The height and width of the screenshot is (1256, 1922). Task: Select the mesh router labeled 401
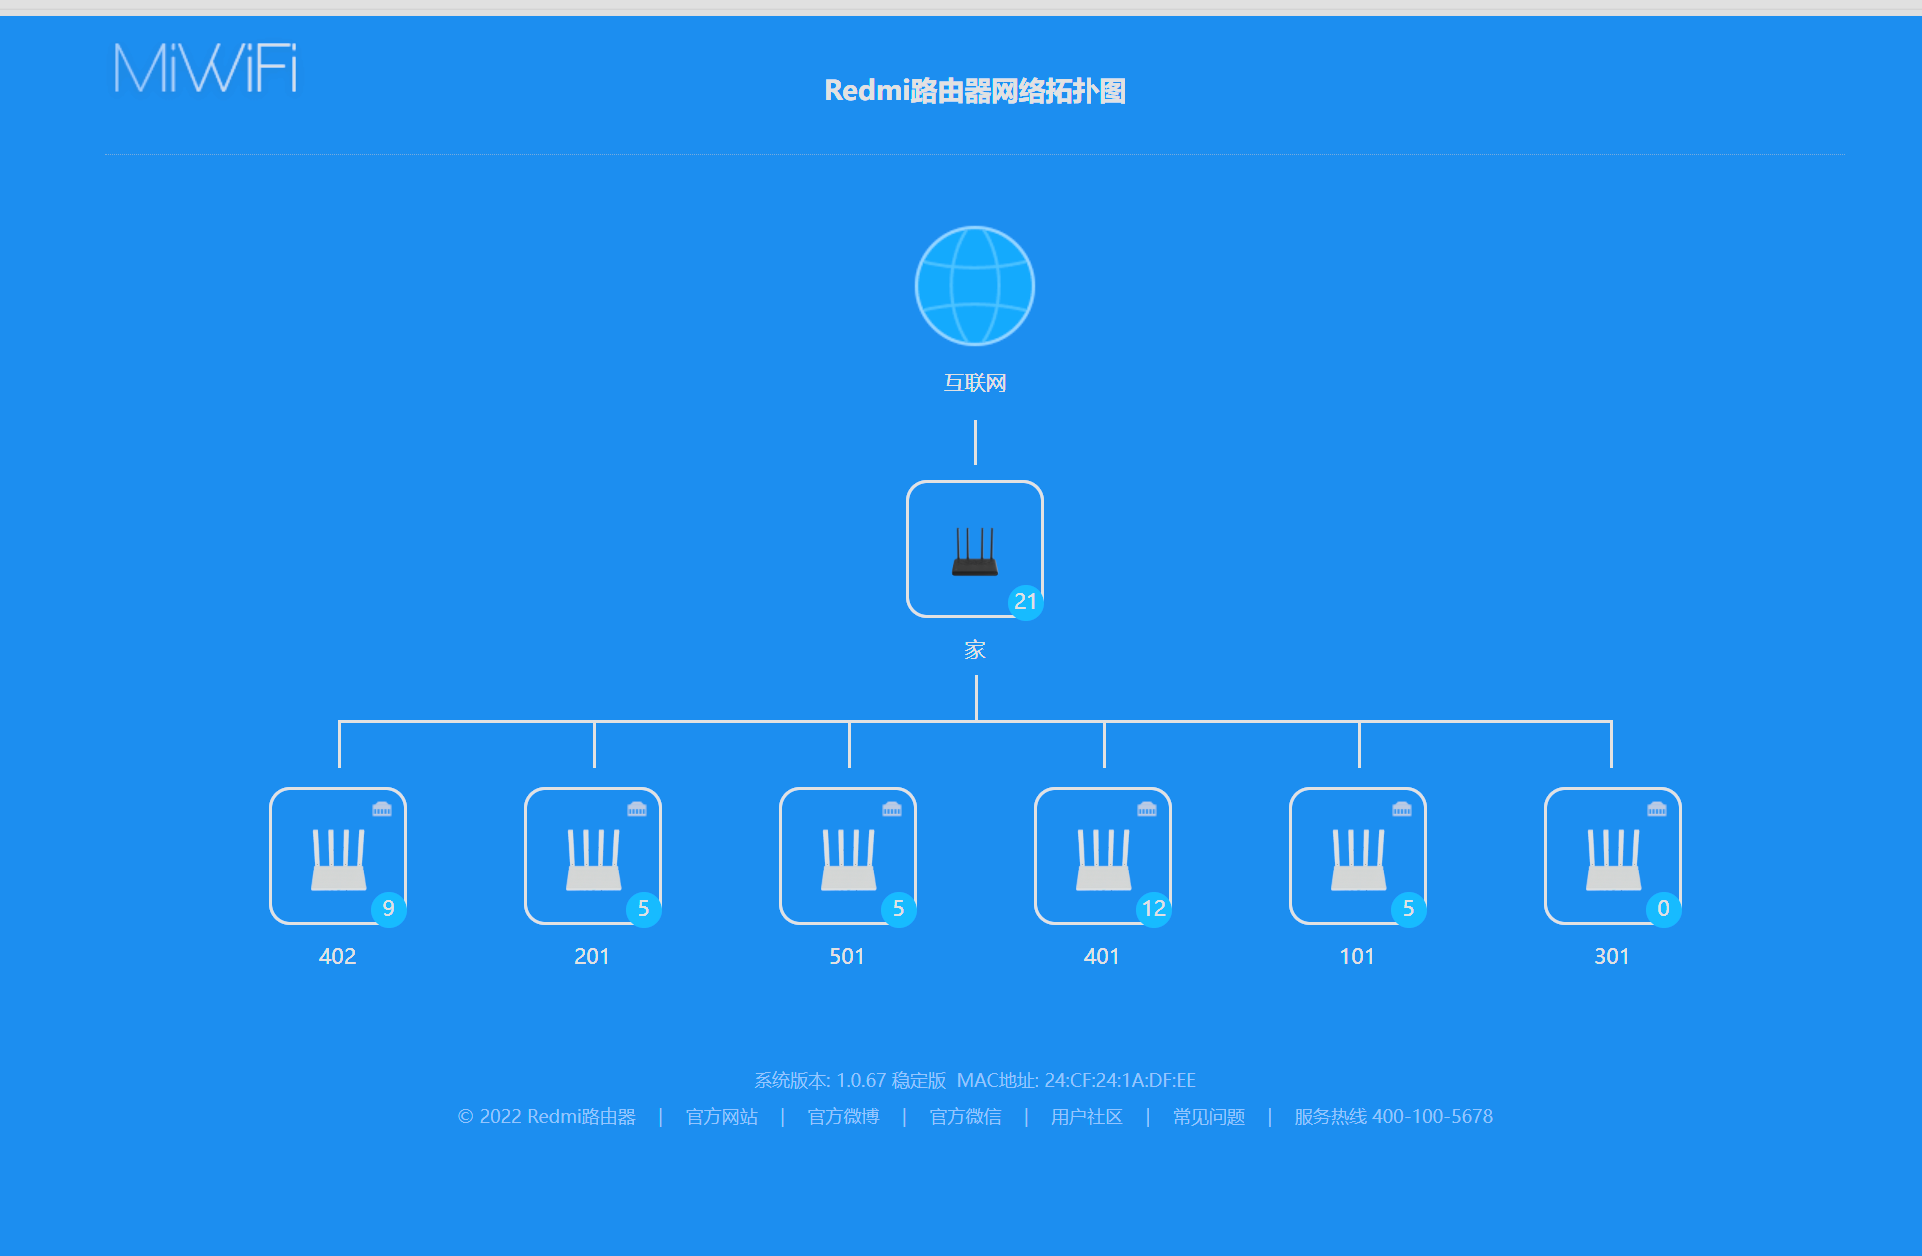click(1103, 857)
